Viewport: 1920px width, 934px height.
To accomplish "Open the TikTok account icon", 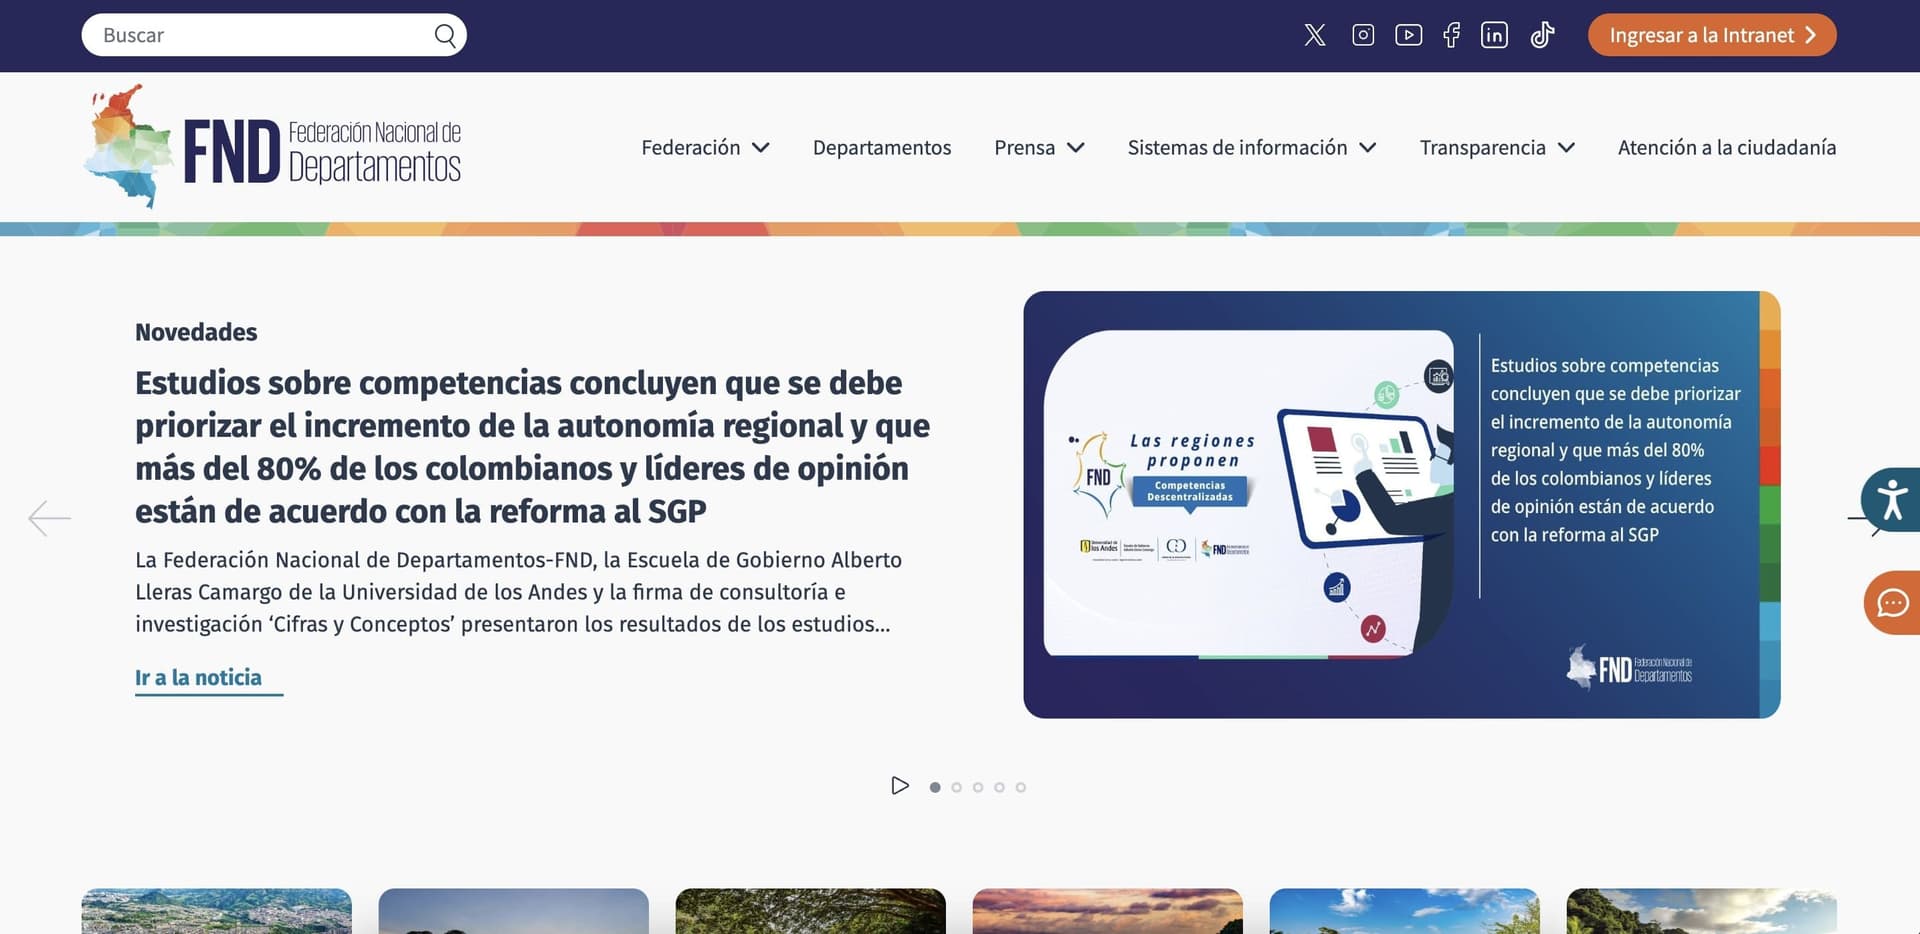I will [x=1542, y=35].
